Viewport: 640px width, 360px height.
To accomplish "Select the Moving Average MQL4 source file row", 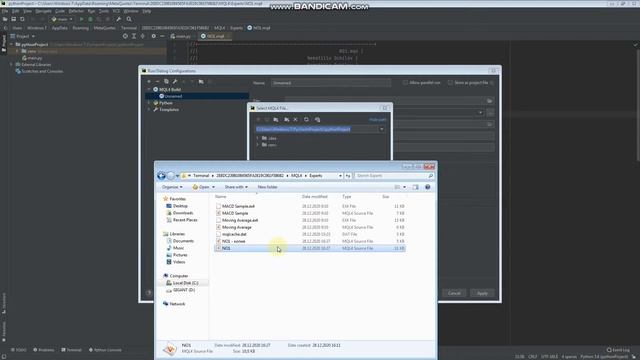I will 309,227.
